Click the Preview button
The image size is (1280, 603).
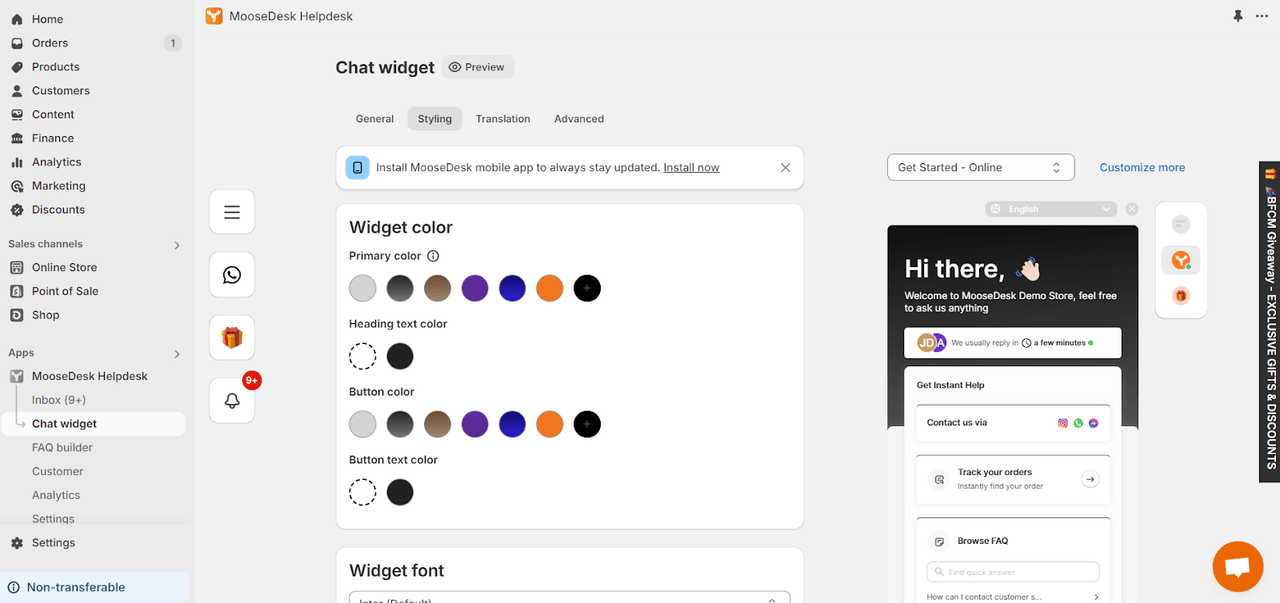pyautogui.click(x=477, y=67)
